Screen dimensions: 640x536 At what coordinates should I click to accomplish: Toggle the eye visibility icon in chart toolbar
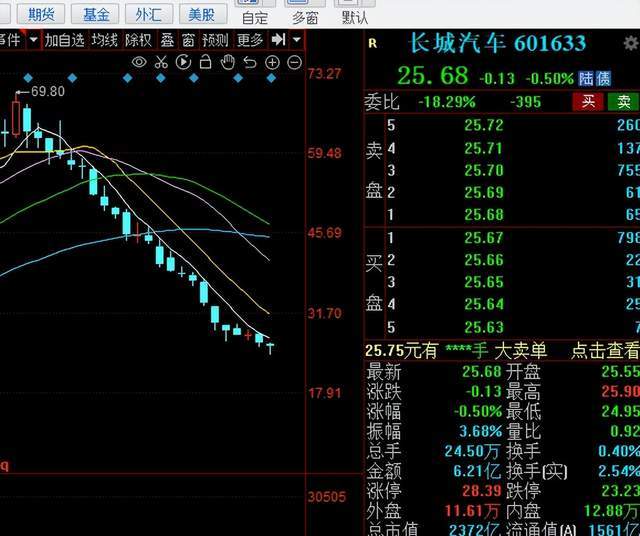(x=139, y=62)
